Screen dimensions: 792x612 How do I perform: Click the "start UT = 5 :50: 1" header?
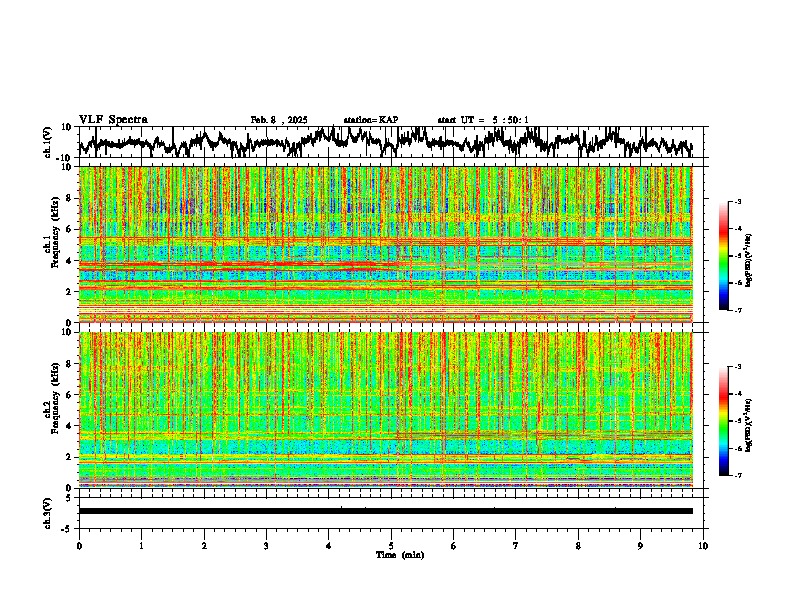(x=483, y=120)
